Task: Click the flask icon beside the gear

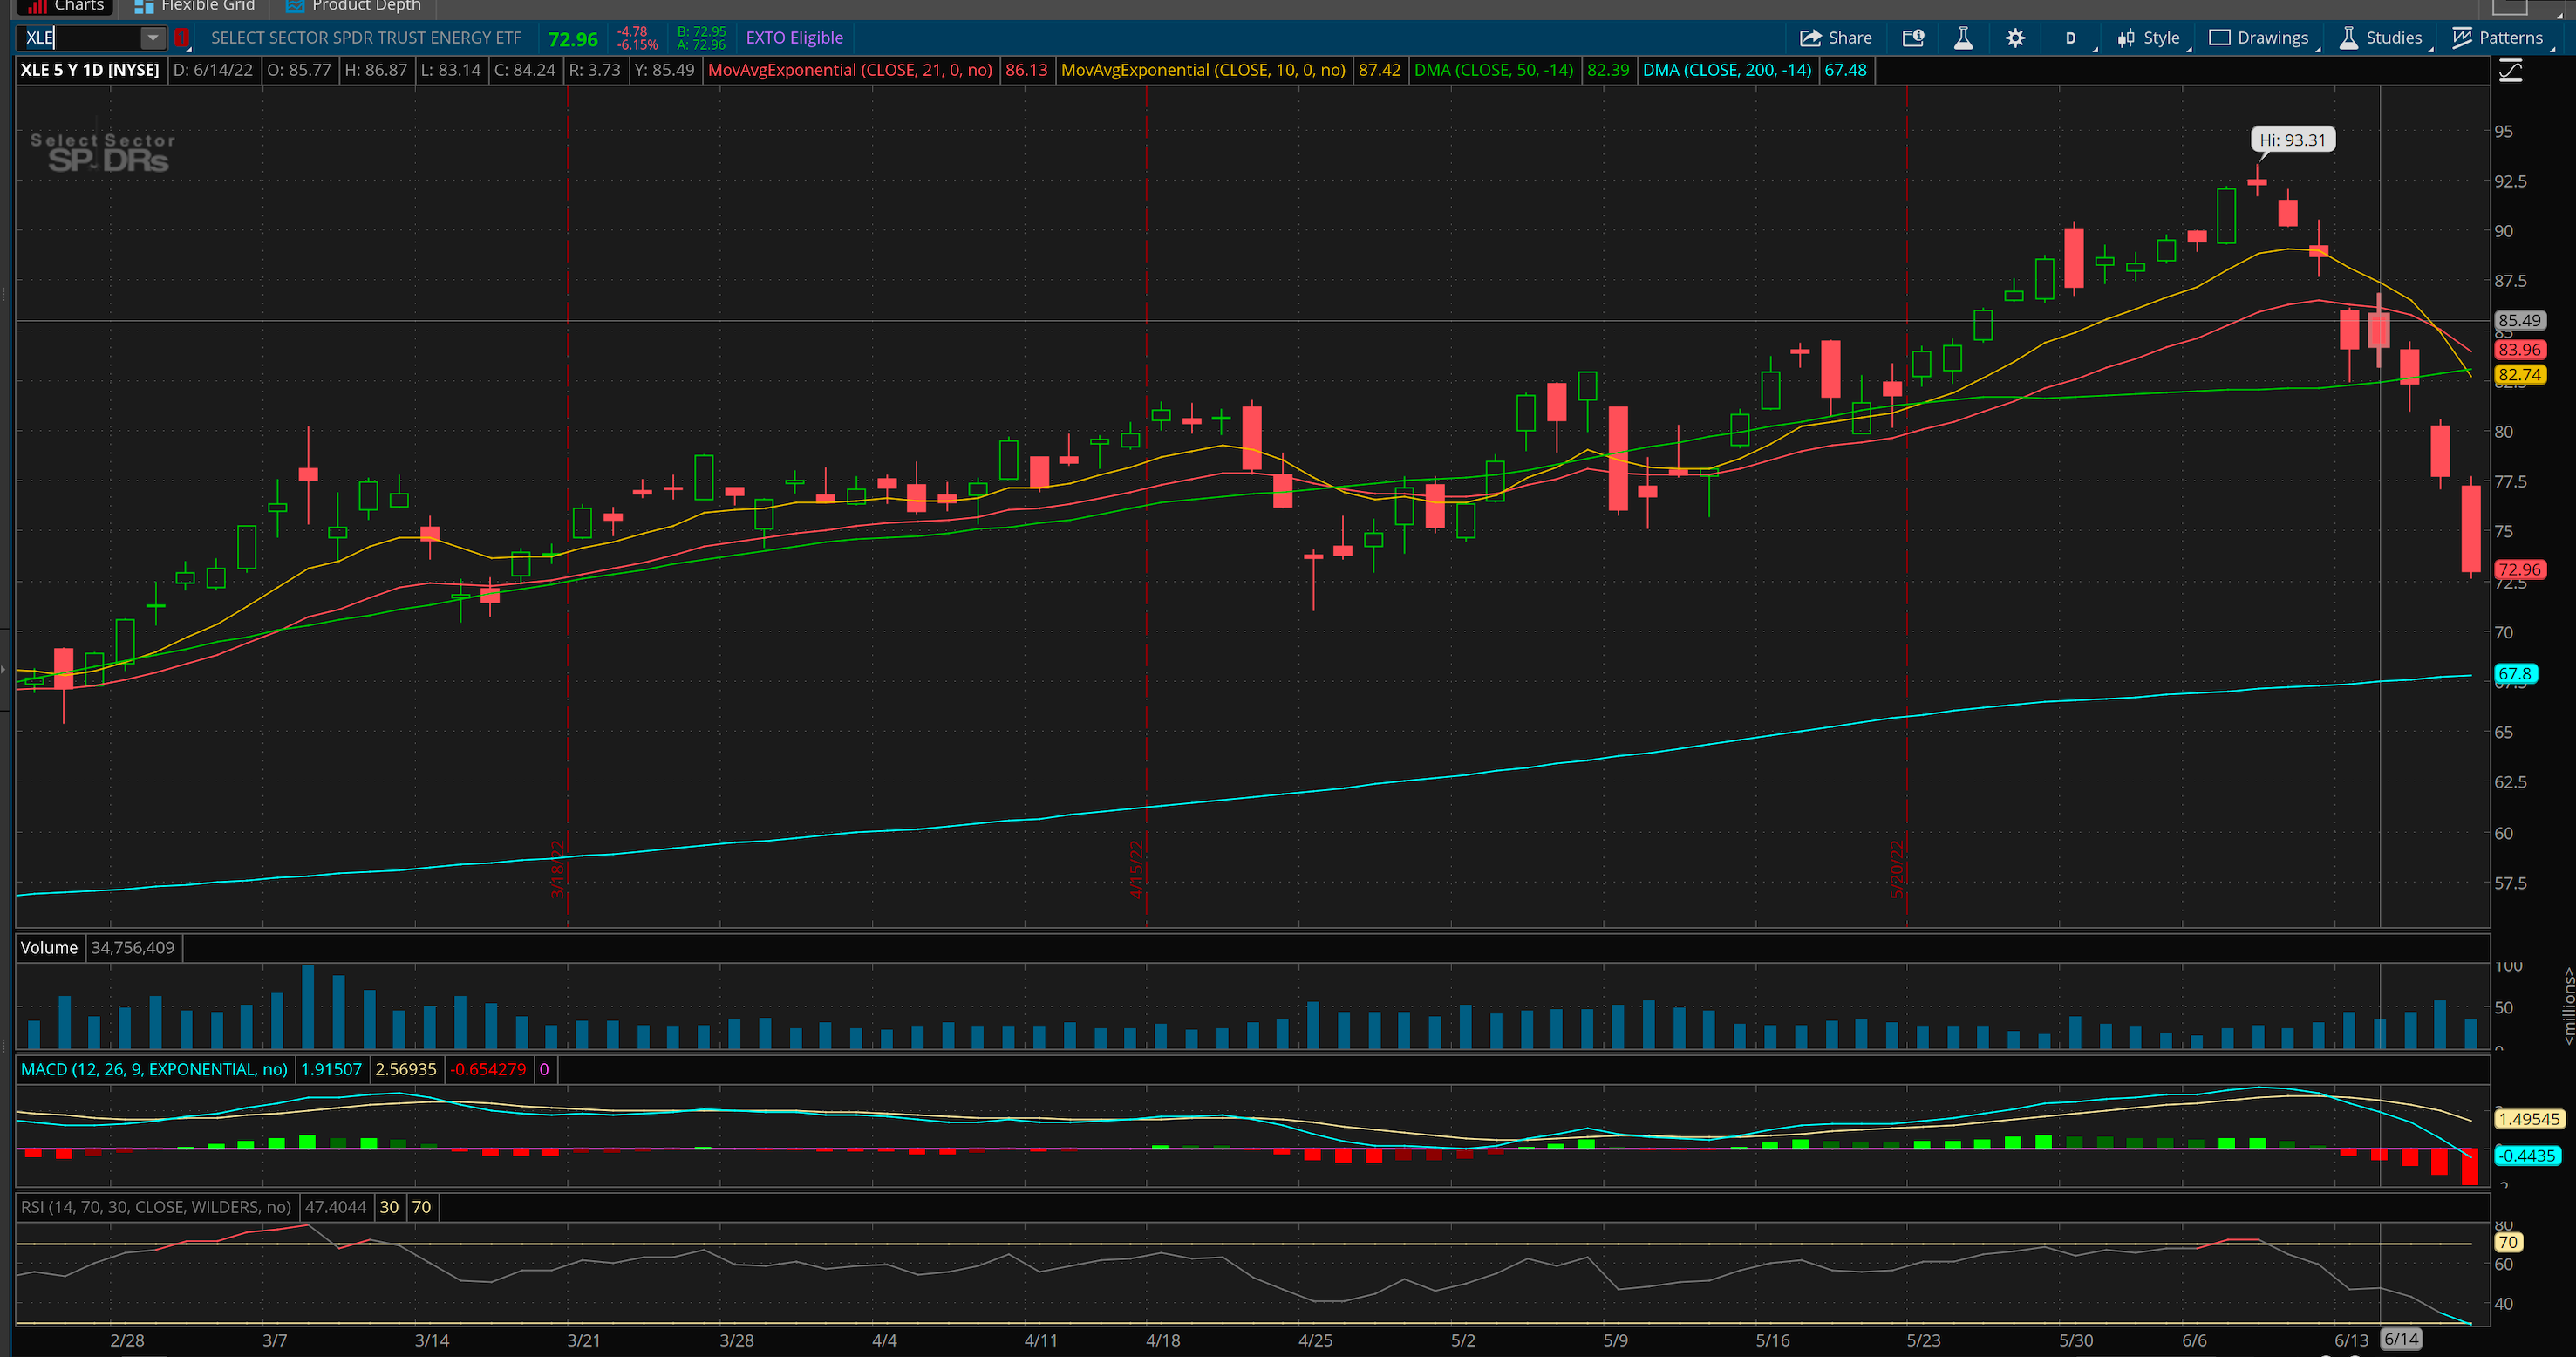Action: click(x=1963, y=38)
